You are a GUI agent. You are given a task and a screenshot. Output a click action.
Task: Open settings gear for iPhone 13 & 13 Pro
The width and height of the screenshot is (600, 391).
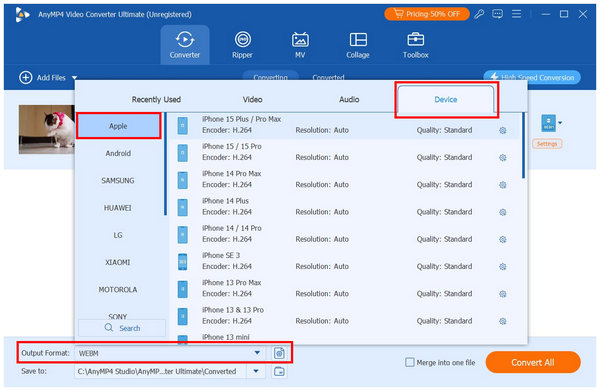pyautogui.click(x=503, y=321)
